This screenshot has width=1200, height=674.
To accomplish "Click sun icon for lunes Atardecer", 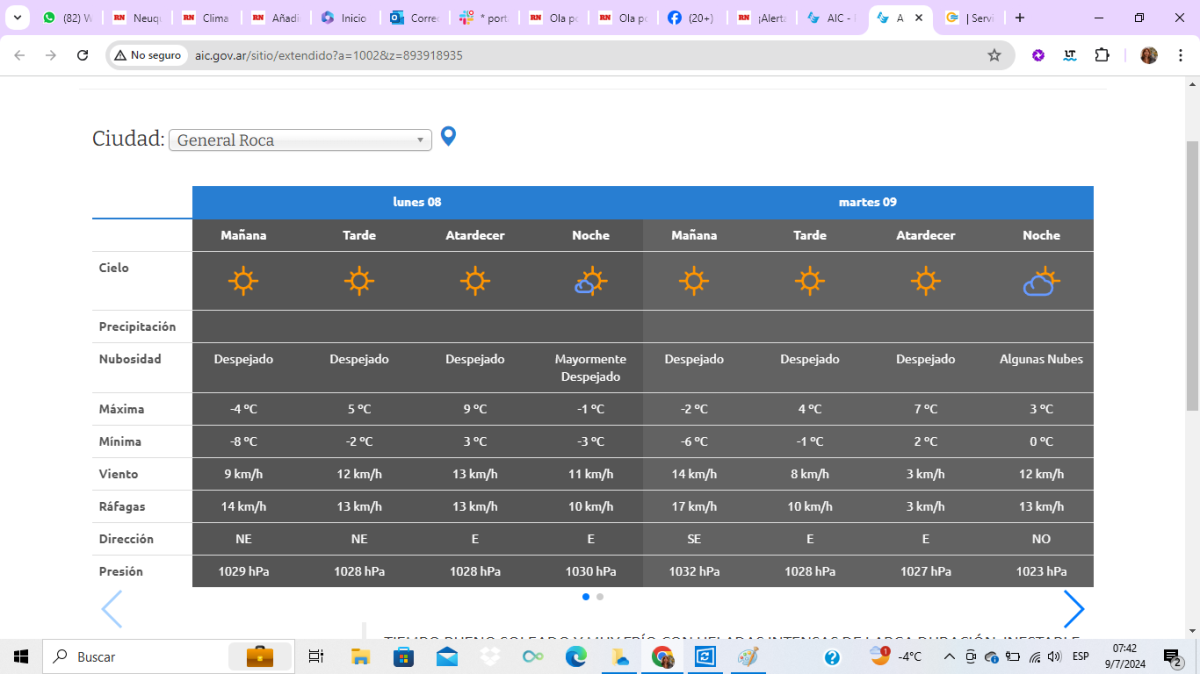I will tap(475, 281).
